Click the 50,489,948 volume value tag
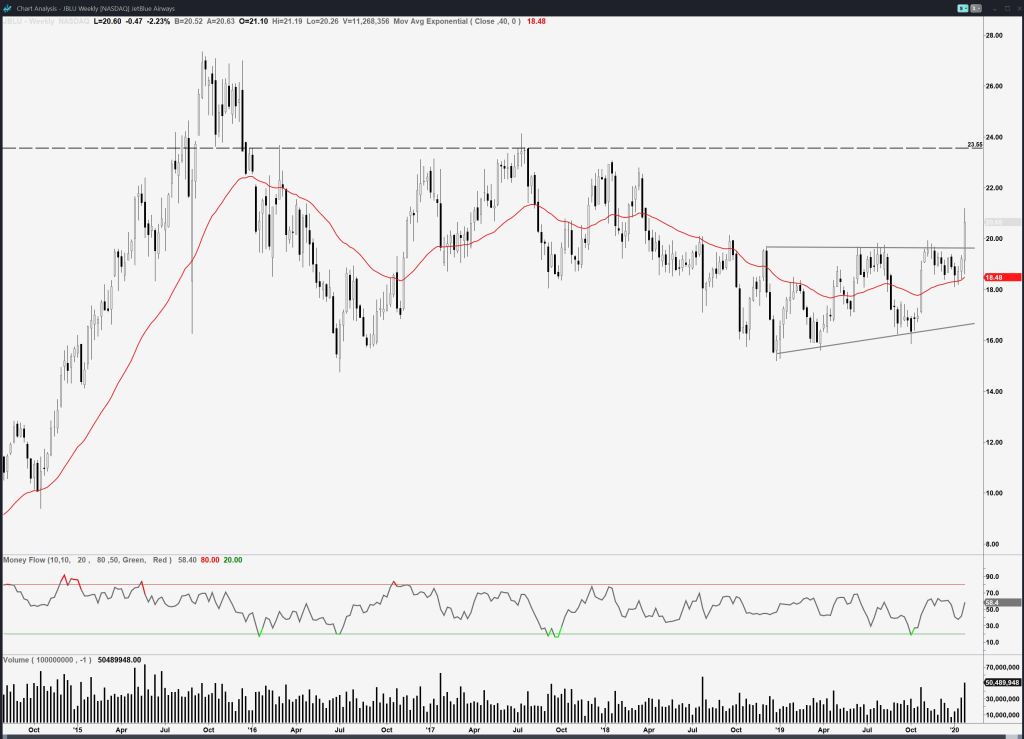Viewport: 1024px width, 739px height. pyautogui.click(x=1002, y=683)
